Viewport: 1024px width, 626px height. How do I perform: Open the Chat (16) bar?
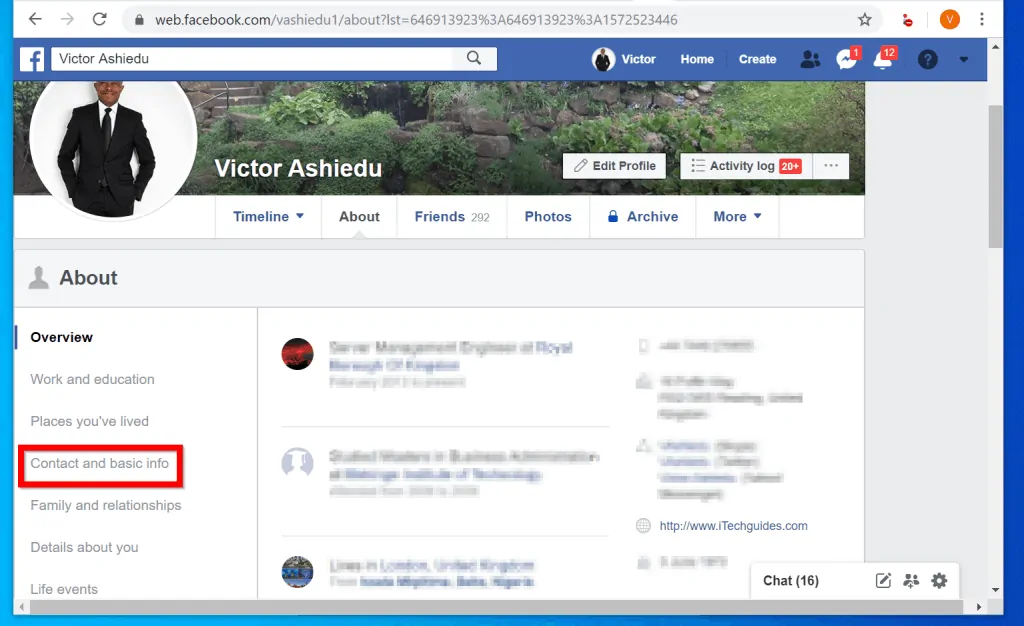pyautogui.click(x=790, y=580)
